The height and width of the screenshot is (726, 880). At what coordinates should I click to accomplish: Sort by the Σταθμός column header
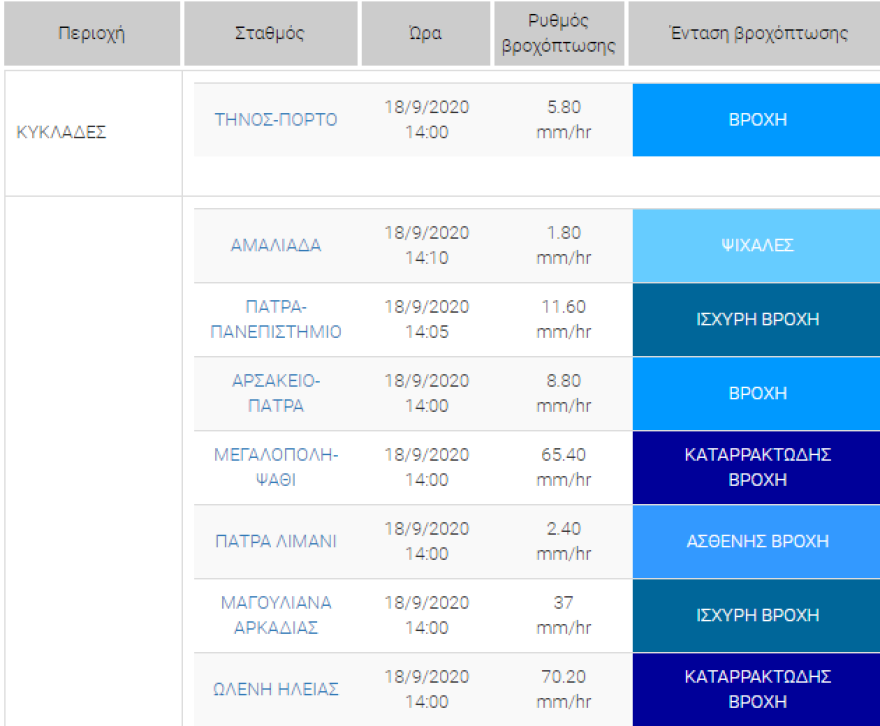pos(269,33)
